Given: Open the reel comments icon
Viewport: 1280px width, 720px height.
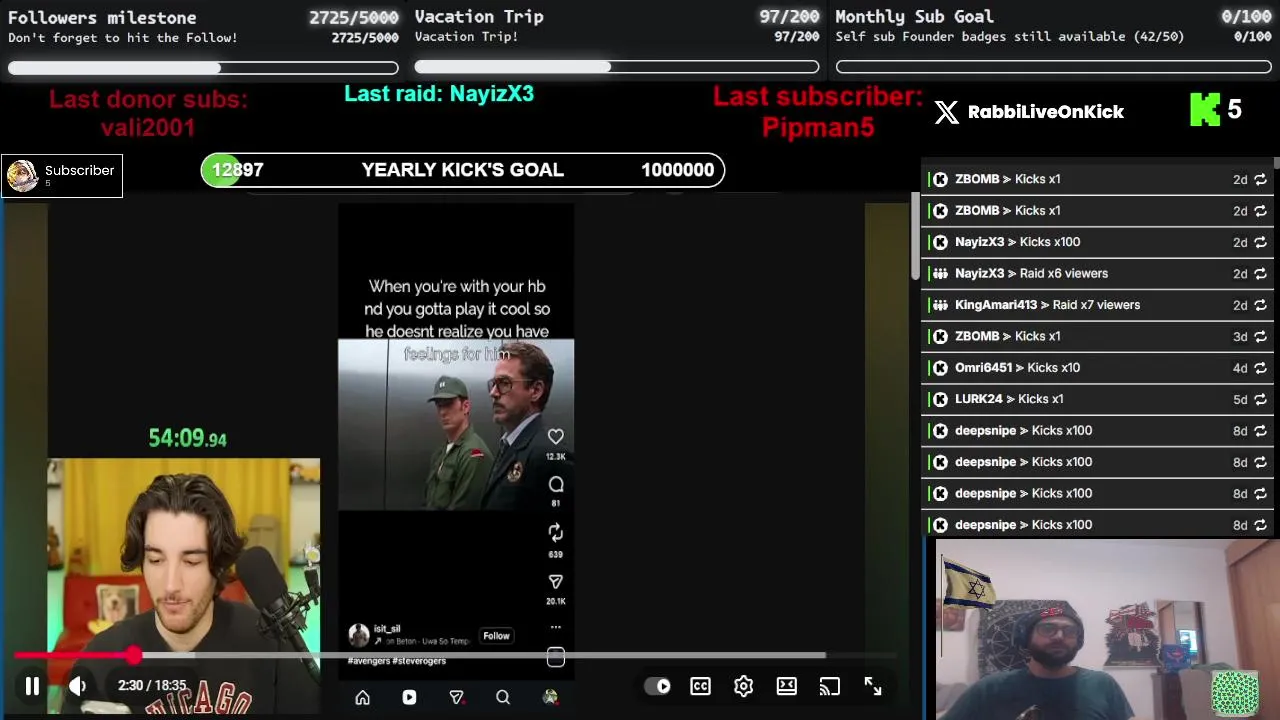Looking at the screenshot, I should click(556, 484).
